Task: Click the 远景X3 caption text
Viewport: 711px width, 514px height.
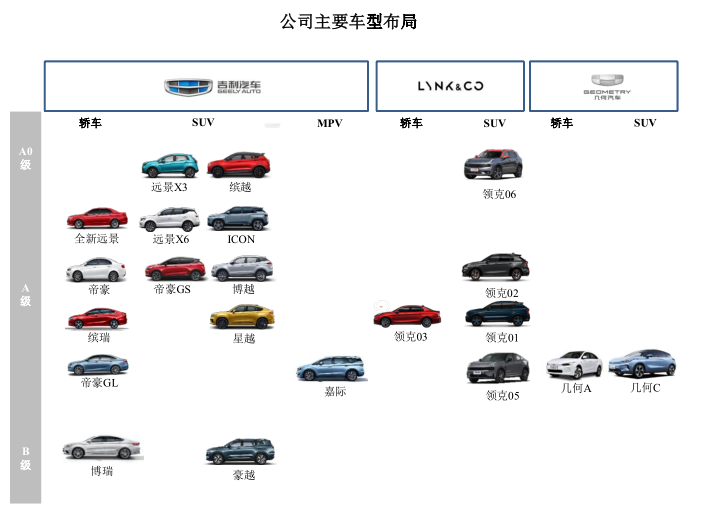Action: (169, 187)
